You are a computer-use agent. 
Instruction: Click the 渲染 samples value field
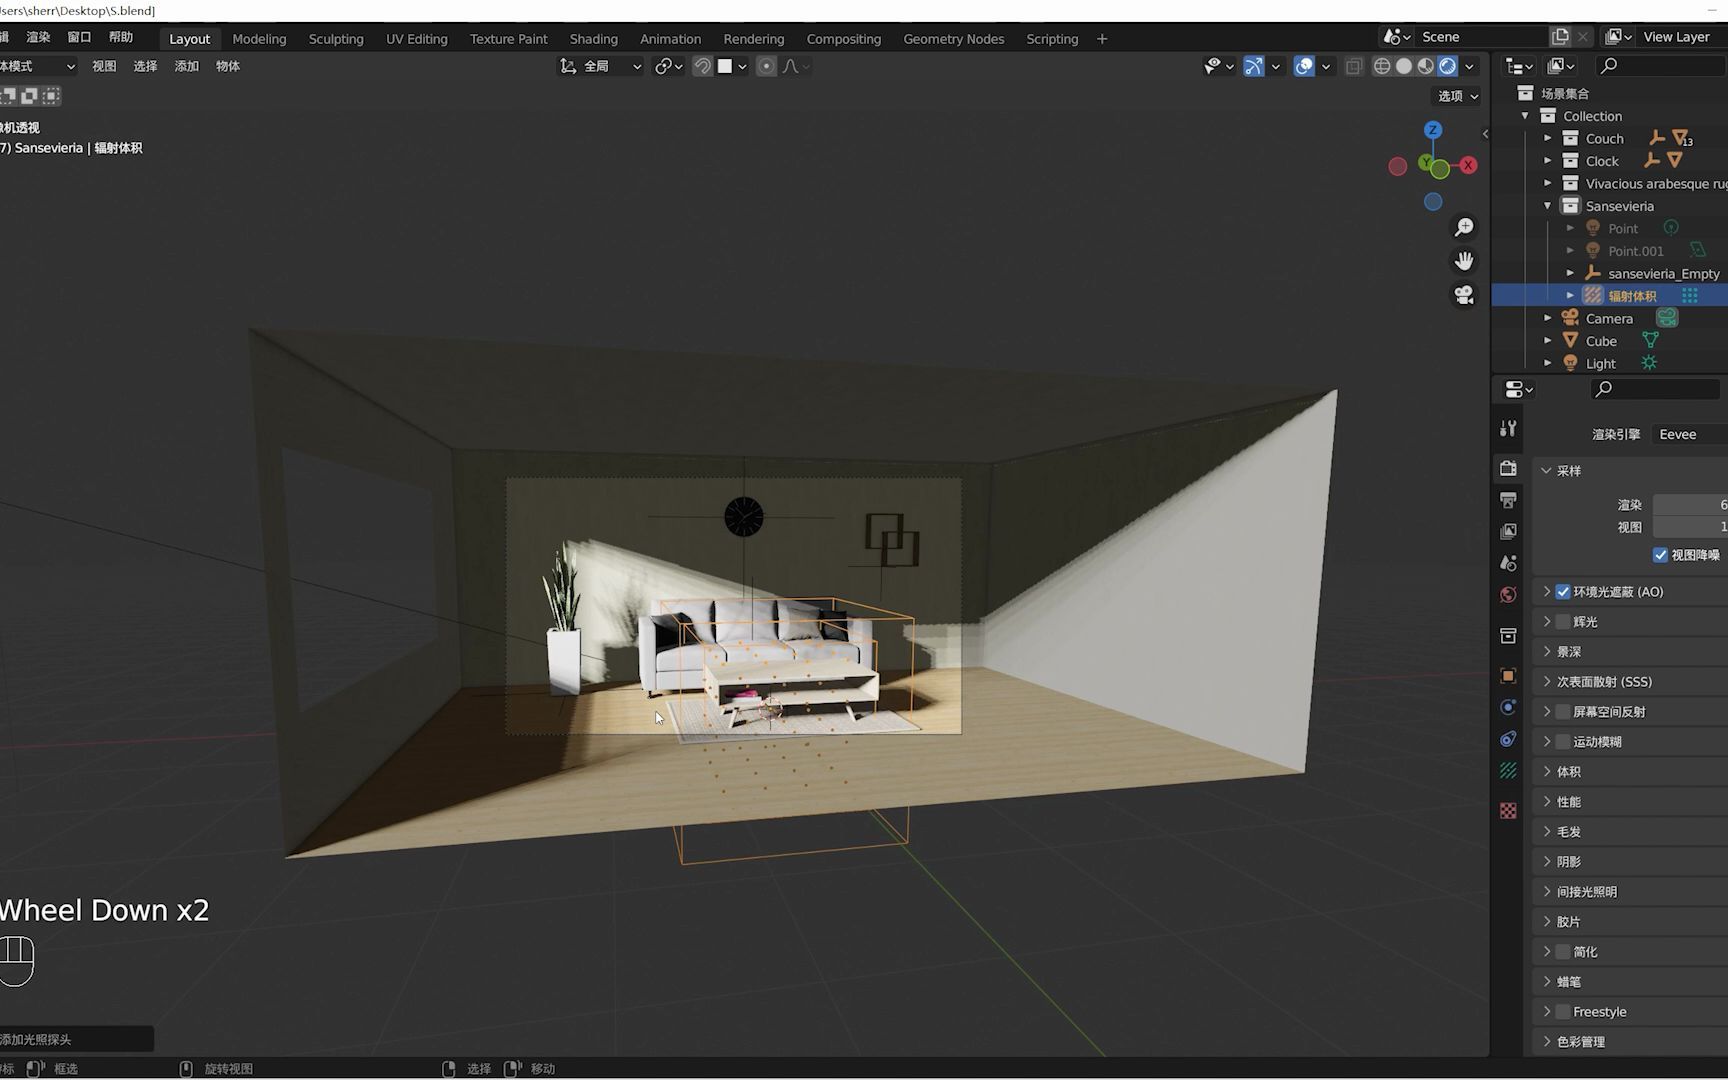(x=1690, y=505)
